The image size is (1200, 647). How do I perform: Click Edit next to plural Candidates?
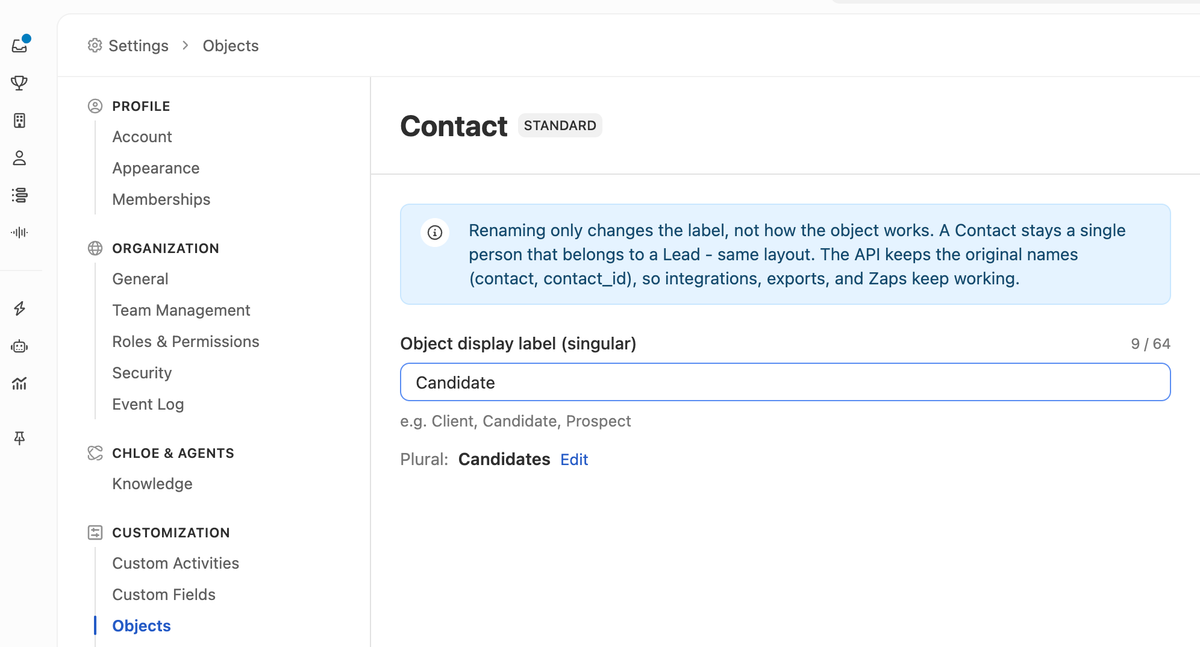point(574,460)
